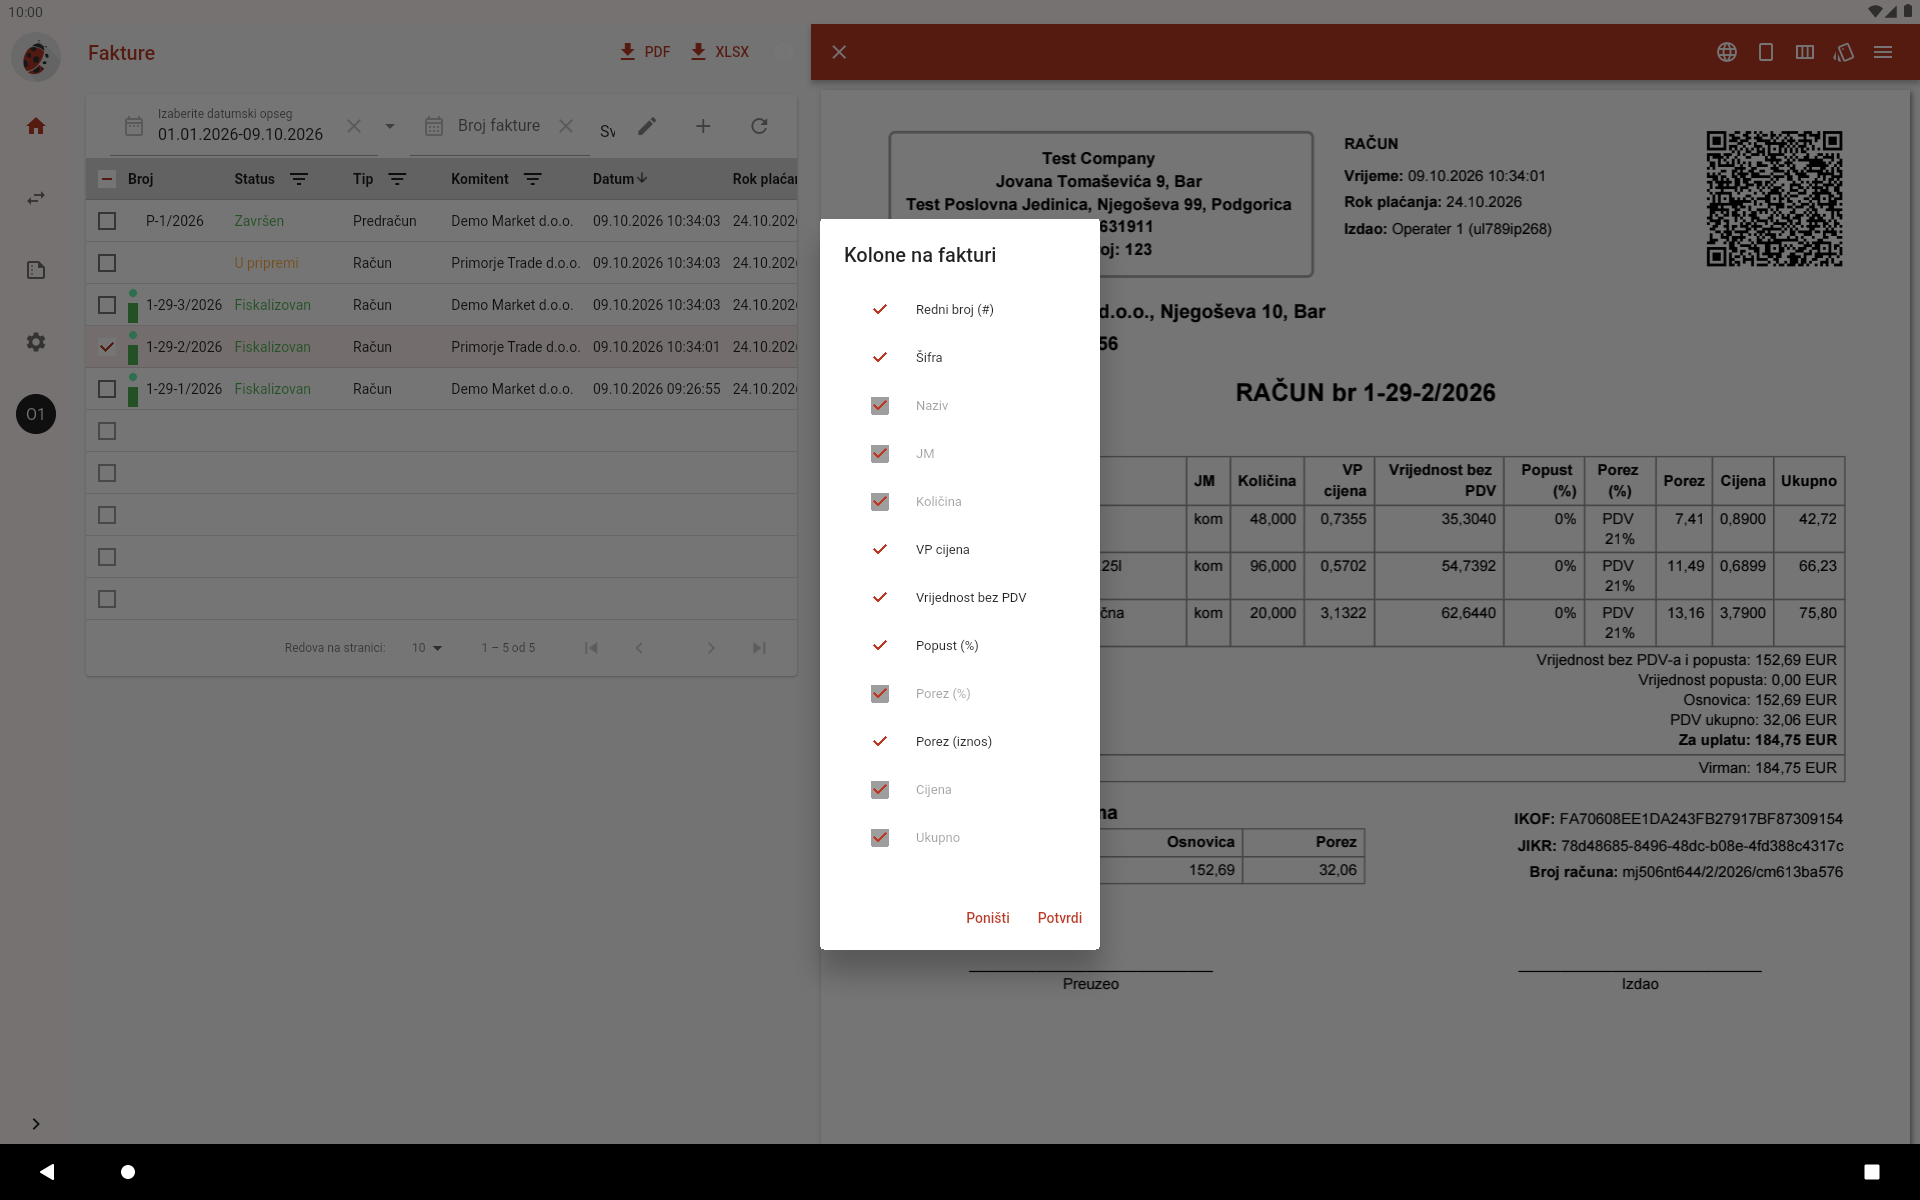
Task: Open the Status column filter
Action: 299,179
